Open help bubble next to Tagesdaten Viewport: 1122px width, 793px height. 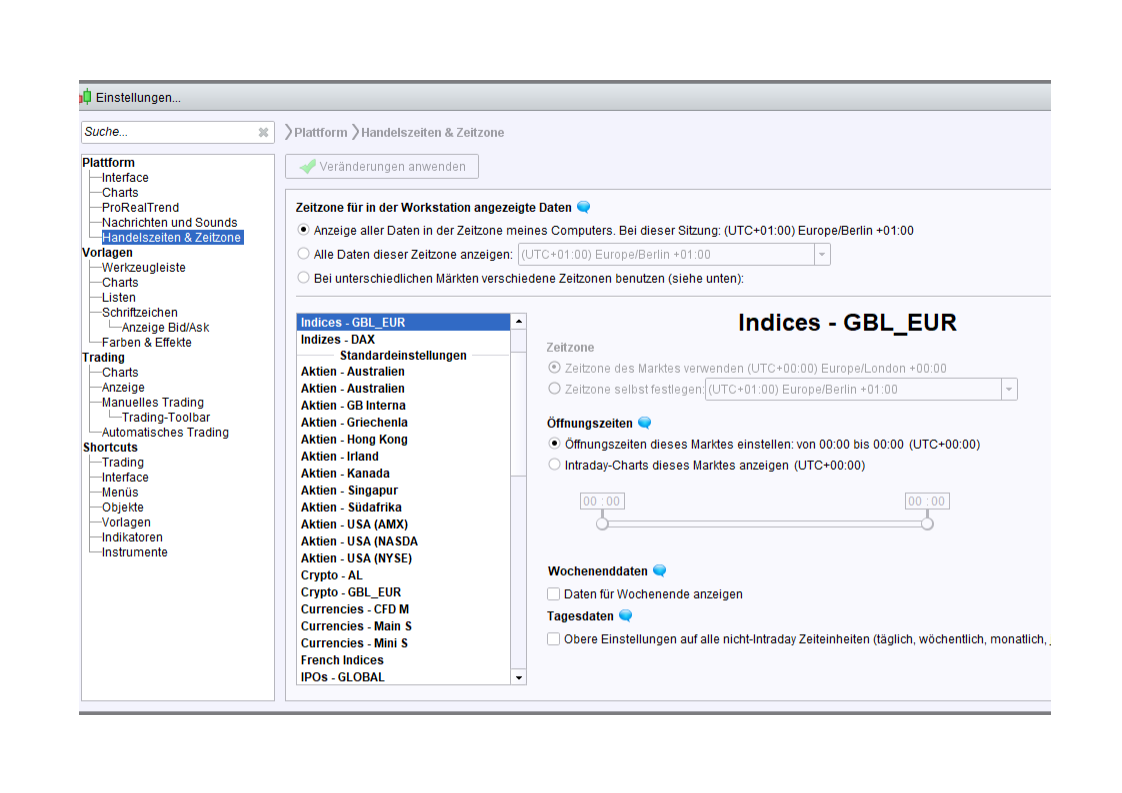pos(625,616)
